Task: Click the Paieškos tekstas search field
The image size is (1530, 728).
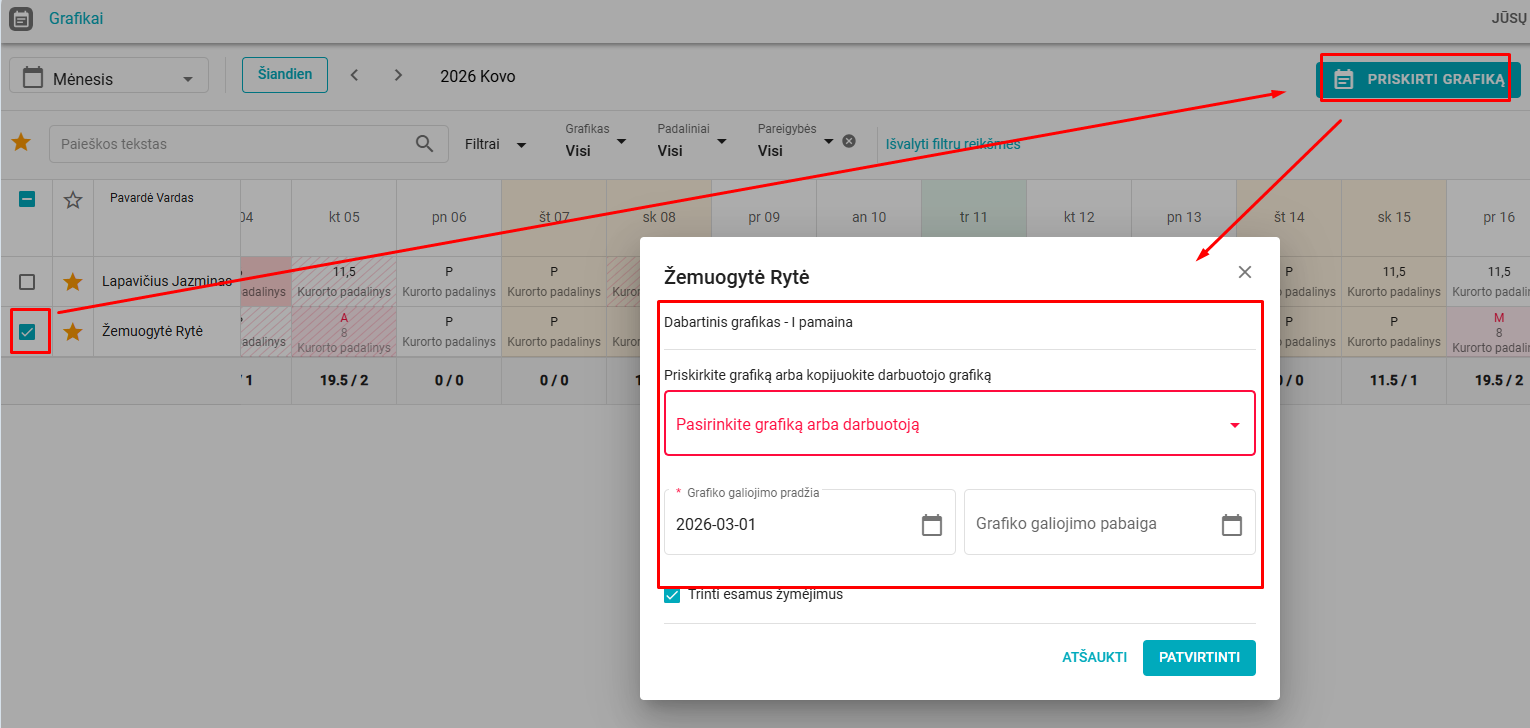Action: 230,144
